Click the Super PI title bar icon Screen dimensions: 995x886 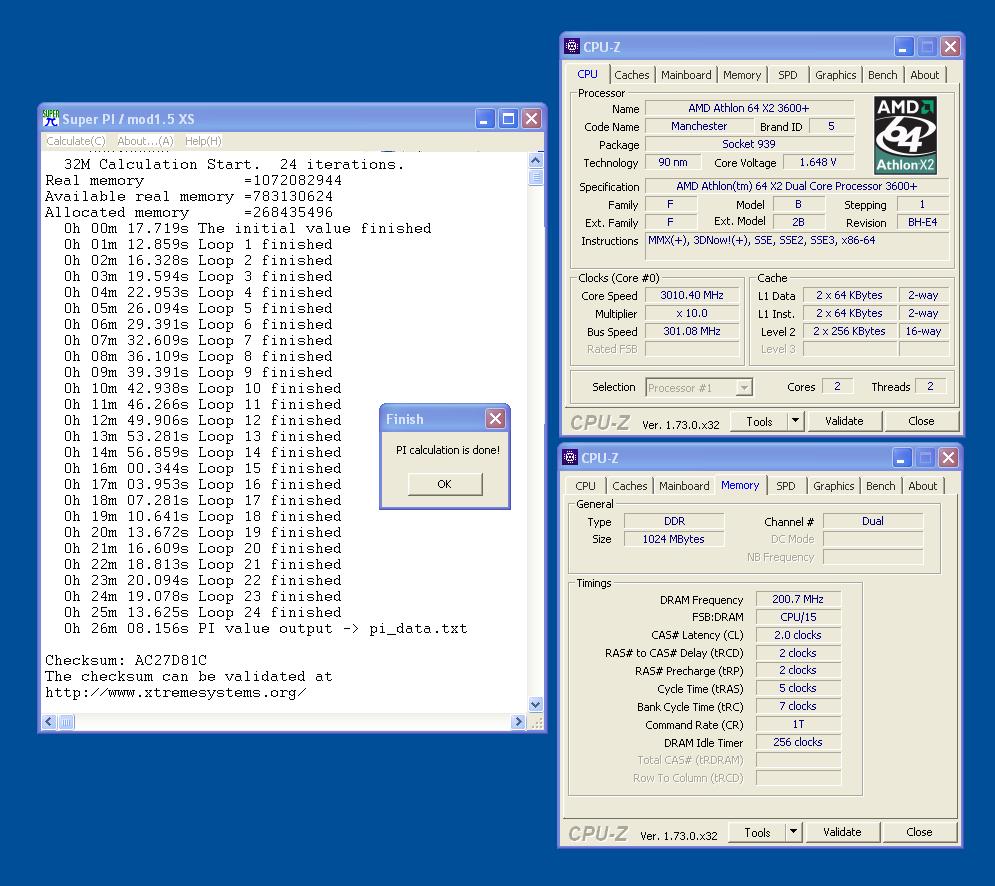(50, 119)
